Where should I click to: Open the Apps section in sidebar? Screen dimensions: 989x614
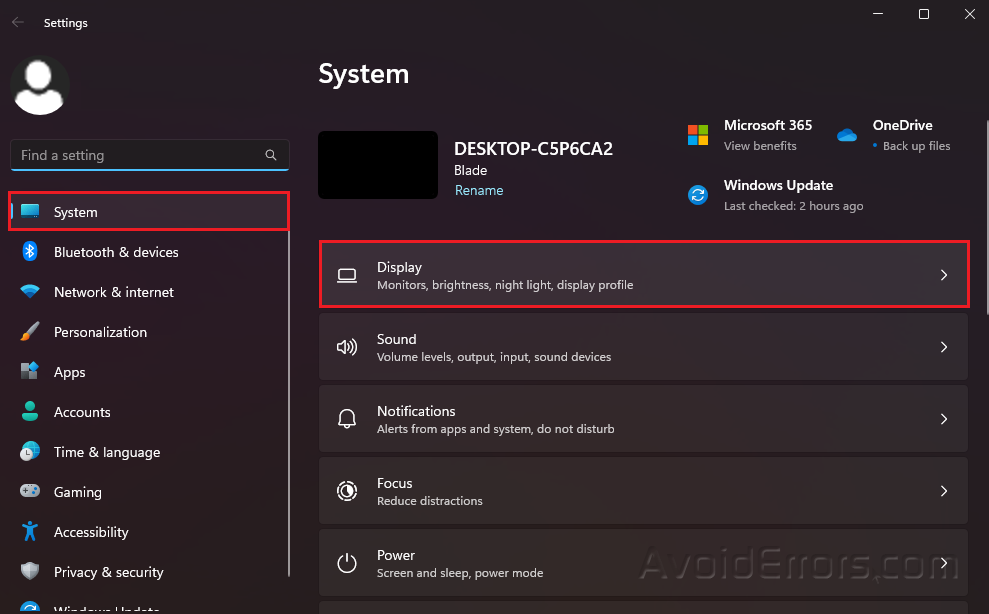(x=69, y=372)
